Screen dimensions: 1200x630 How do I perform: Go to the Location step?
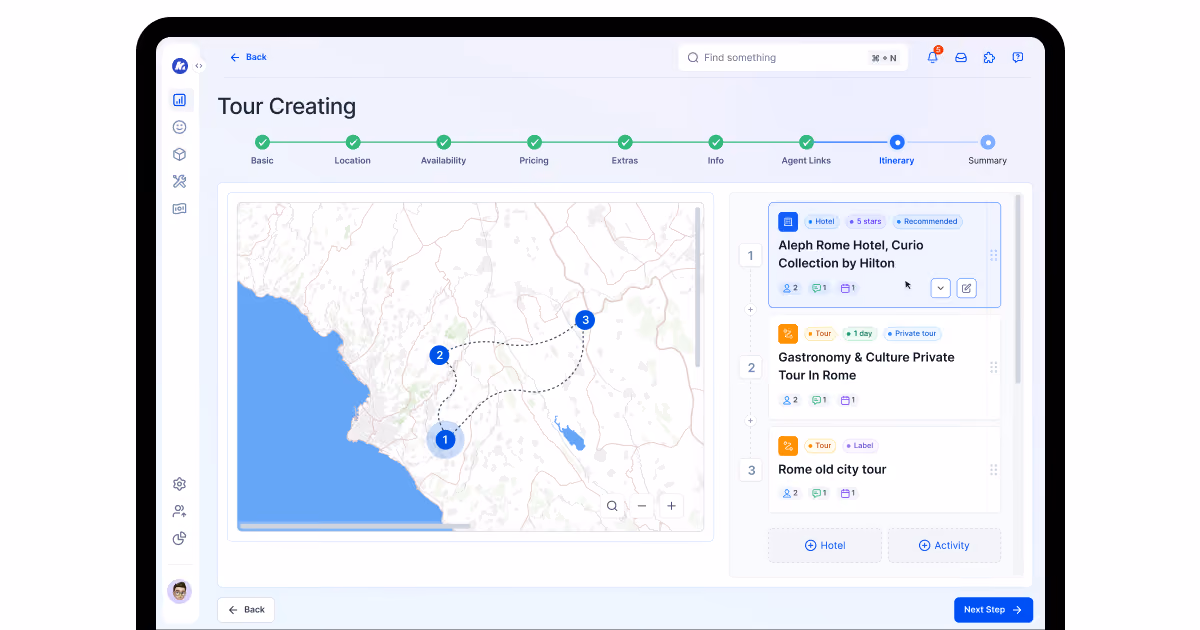coord(353,142)
